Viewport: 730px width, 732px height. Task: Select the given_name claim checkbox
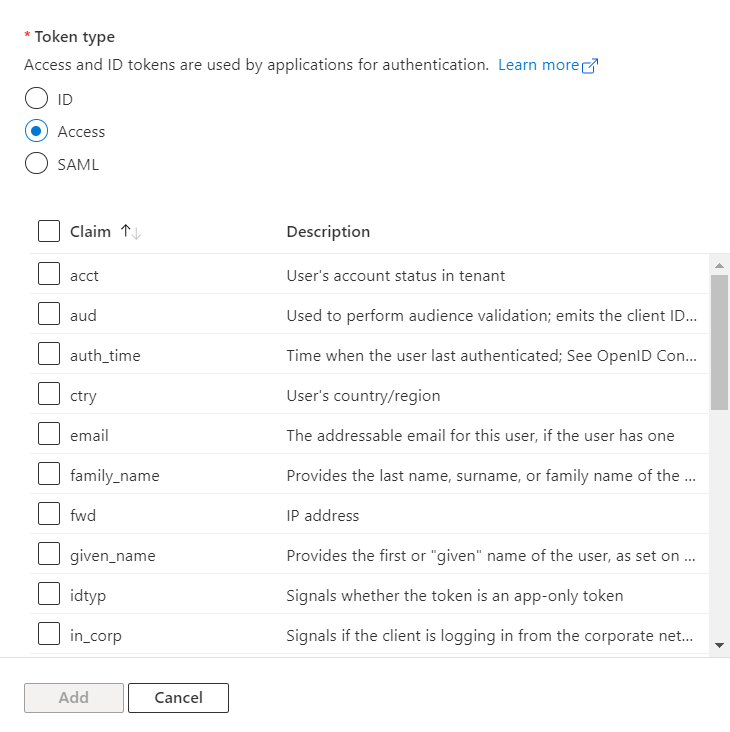click(x=49, y=554)
